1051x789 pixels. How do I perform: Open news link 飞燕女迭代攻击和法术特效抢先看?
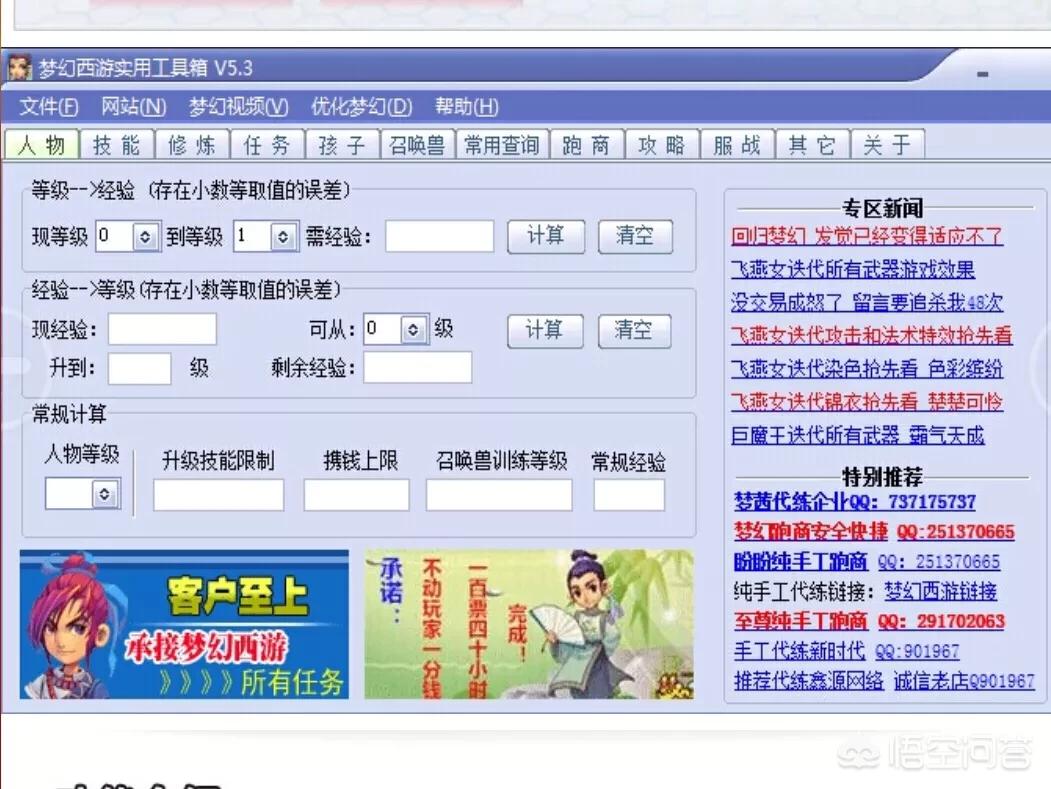tap(871, 335)
